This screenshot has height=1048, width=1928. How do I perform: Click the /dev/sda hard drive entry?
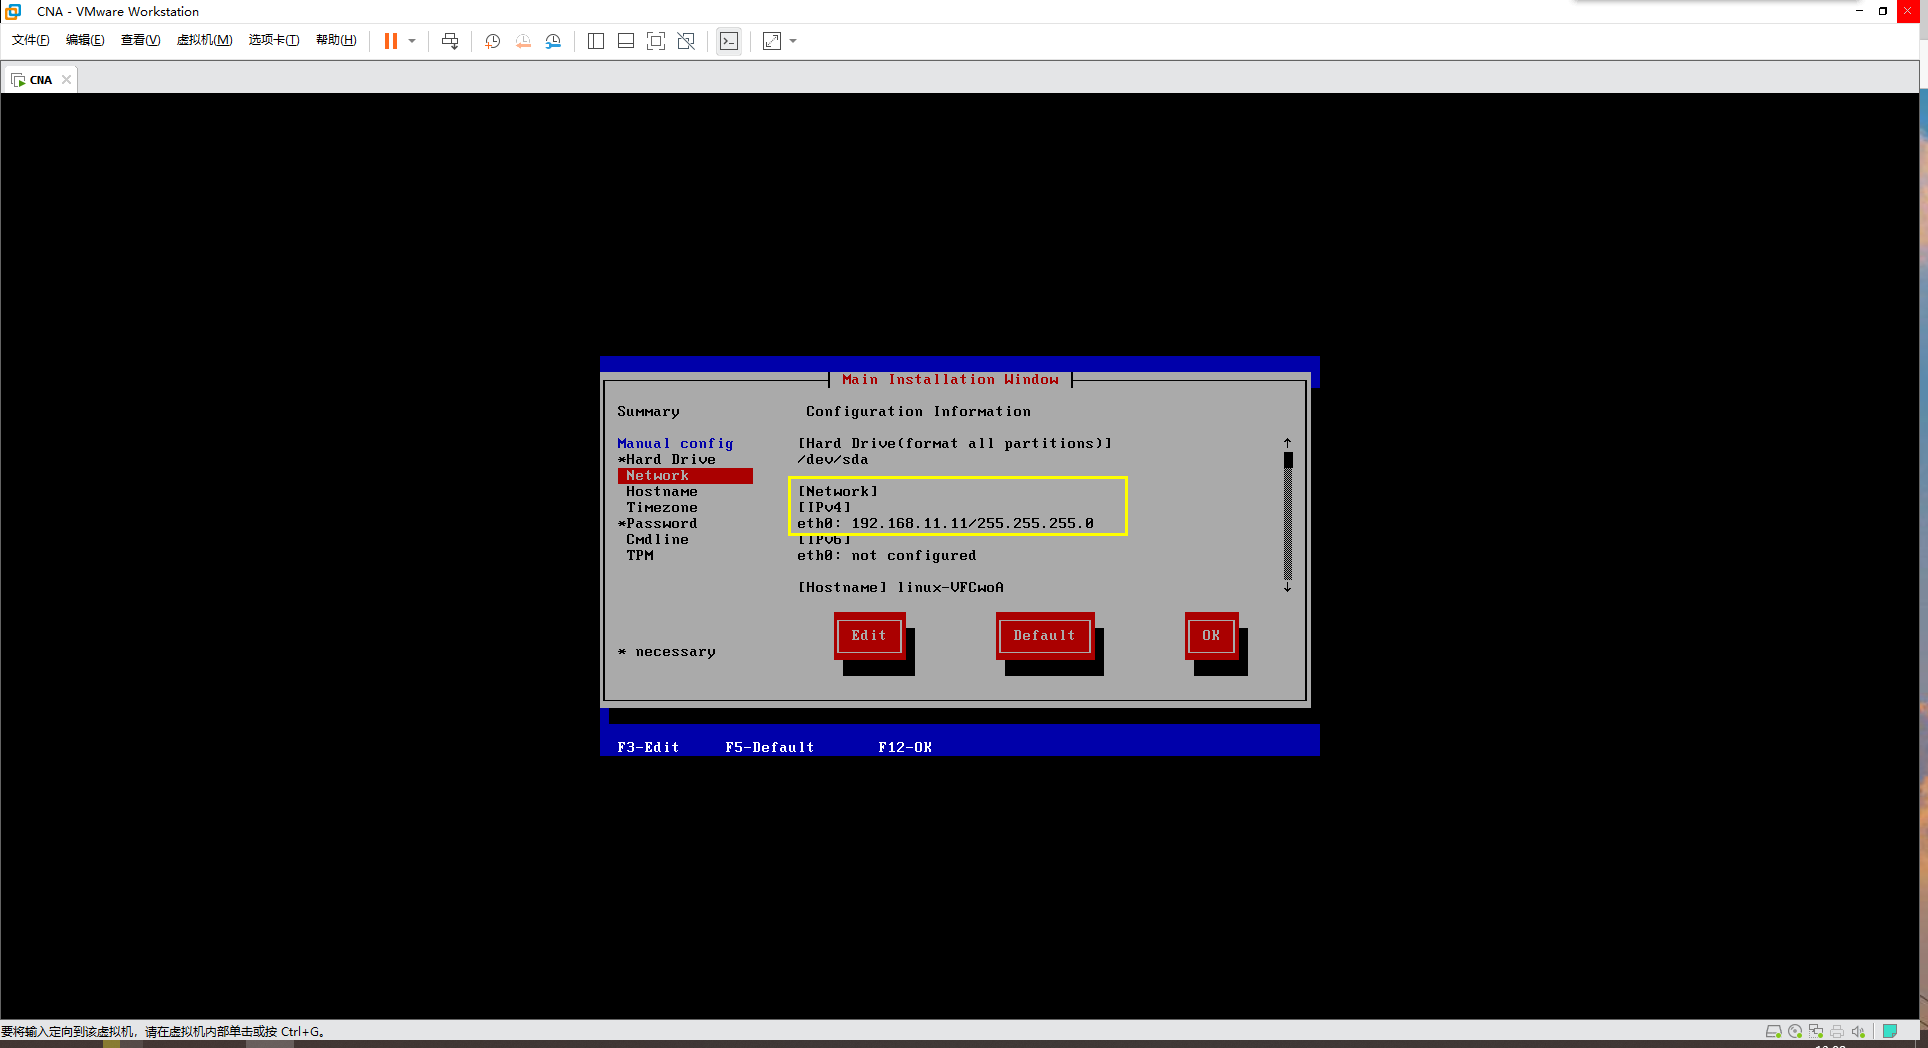[x=832, y=460]
